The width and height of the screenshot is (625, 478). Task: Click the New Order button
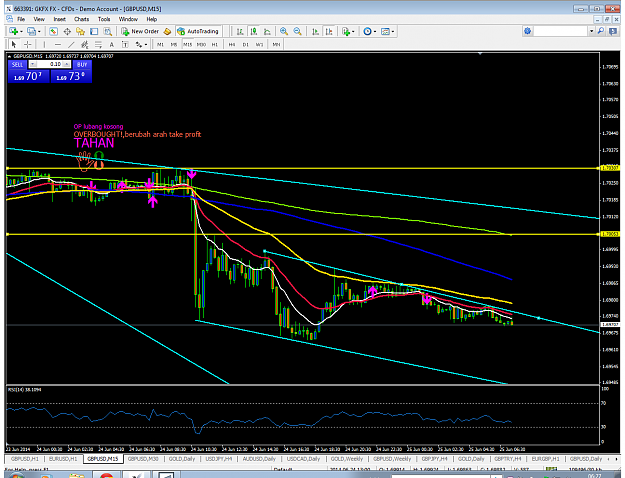(140, 31)
